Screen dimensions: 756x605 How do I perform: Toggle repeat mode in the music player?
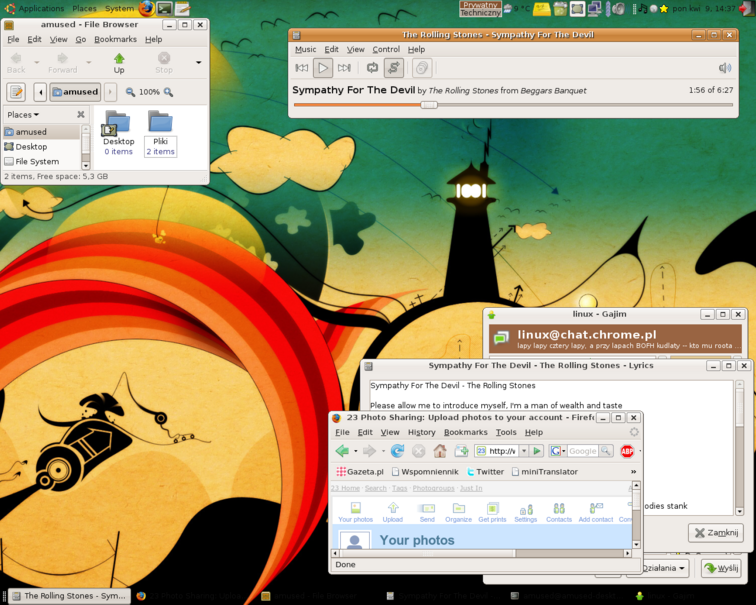pyautogui.click(x=372, y=68)
